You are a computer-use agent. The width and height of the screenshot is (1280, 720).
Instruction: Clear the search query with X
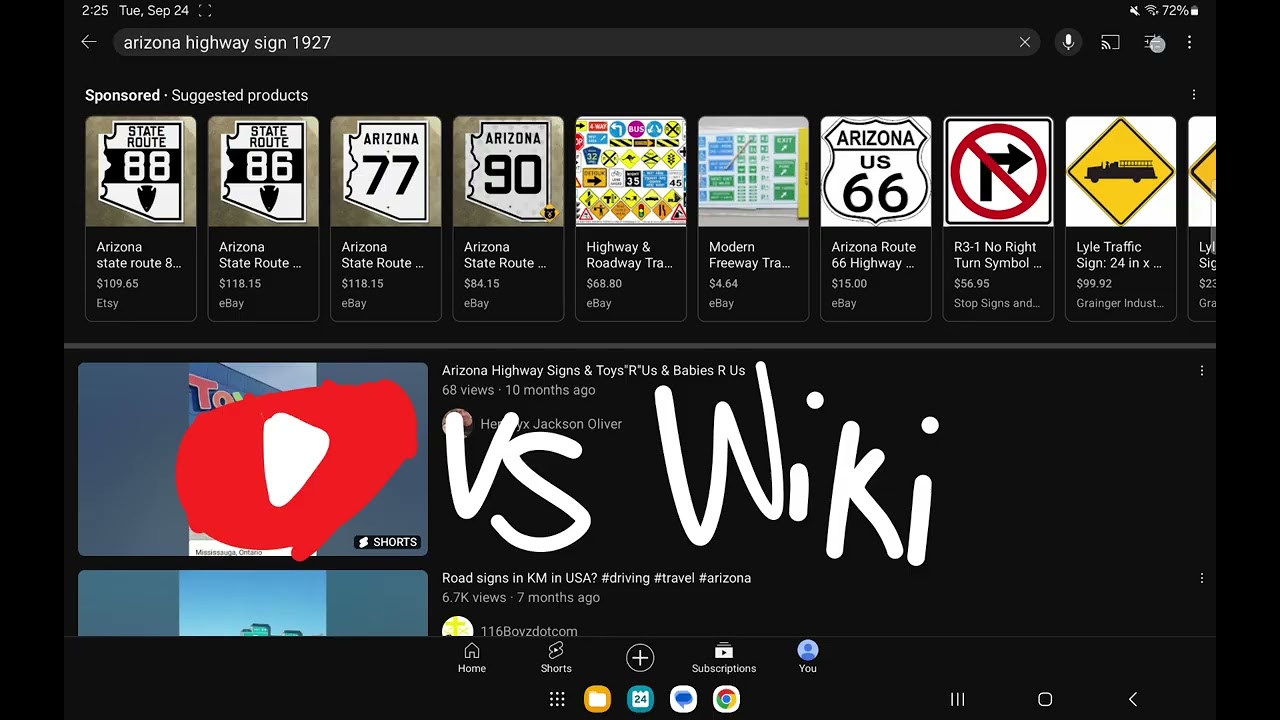pos(1025,42)
